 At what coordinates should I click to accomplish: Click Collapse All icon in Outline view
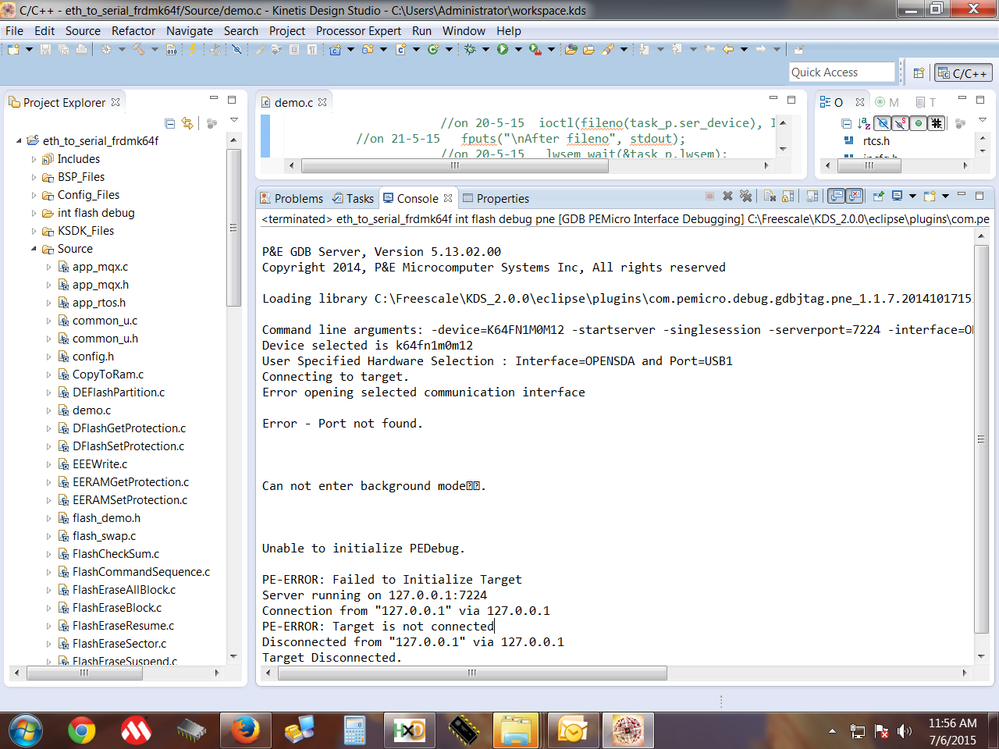coord(846,123)
